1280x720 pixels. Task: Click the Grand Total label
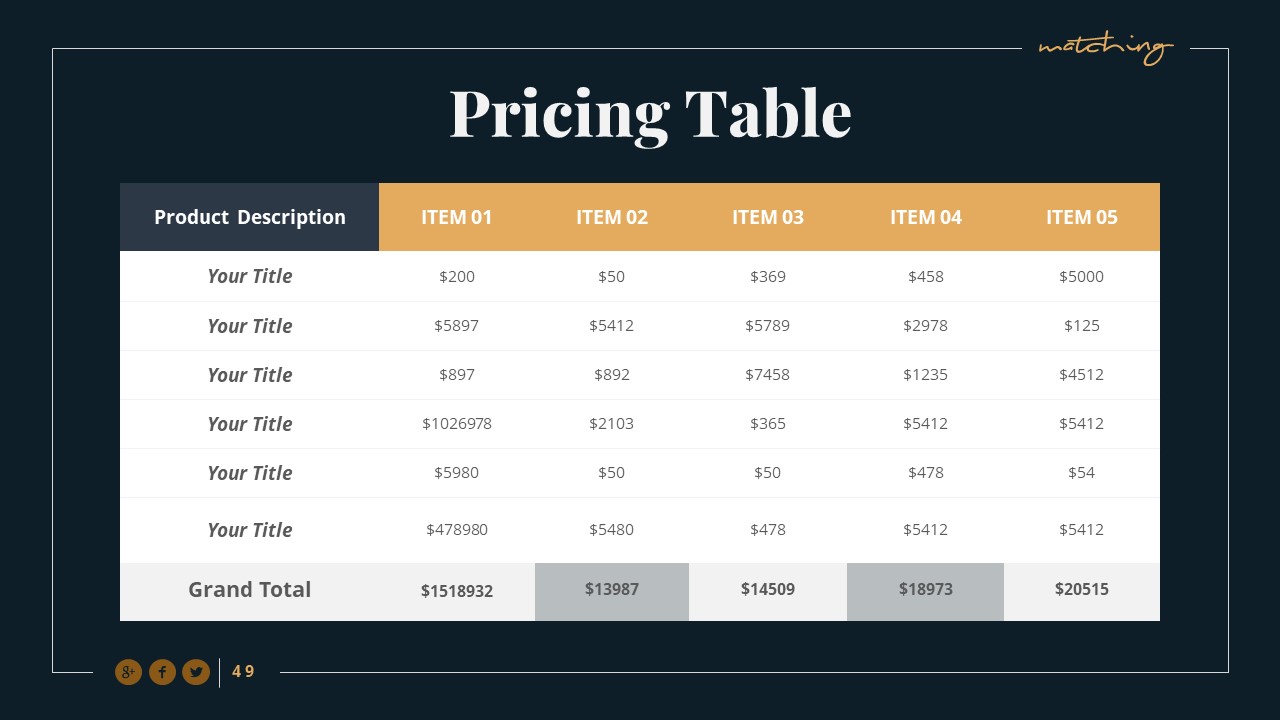250,590
